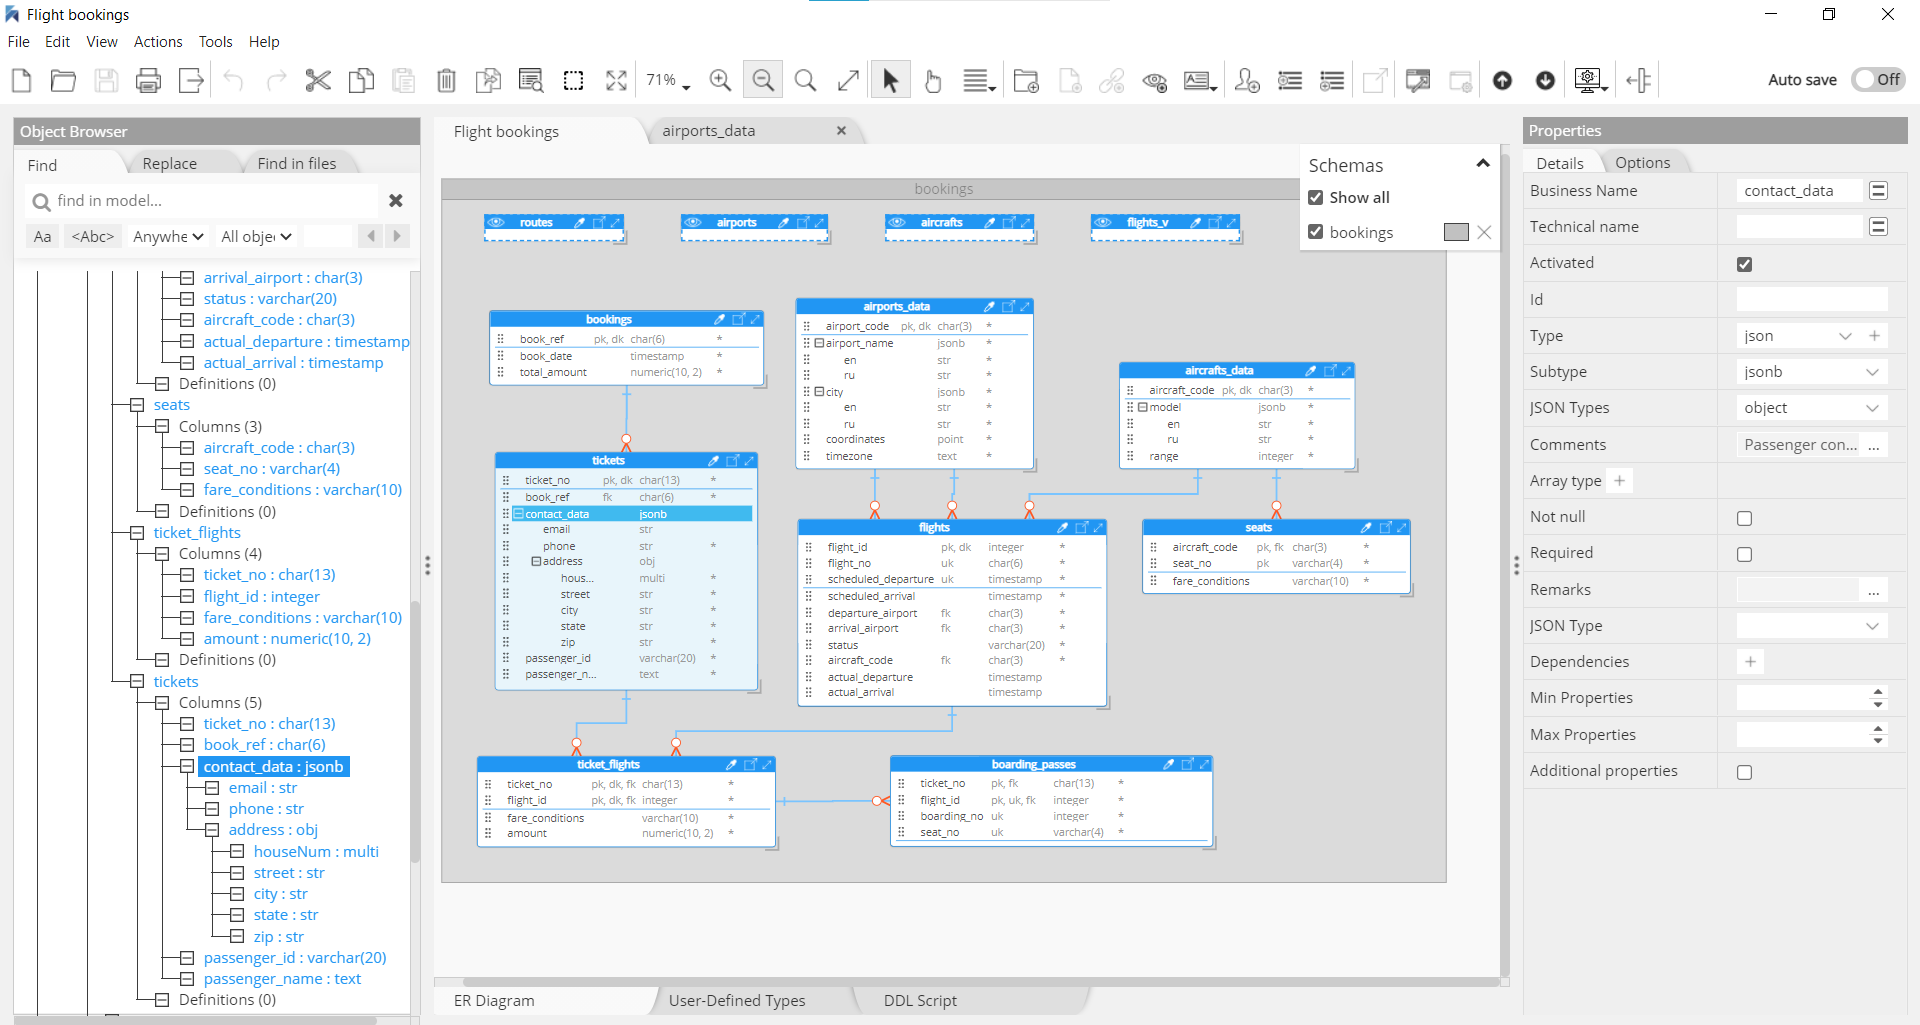Zoom in with the plus magnifier icon
Viewport: 1920px width, 1025px height.
tap(720, 80)
